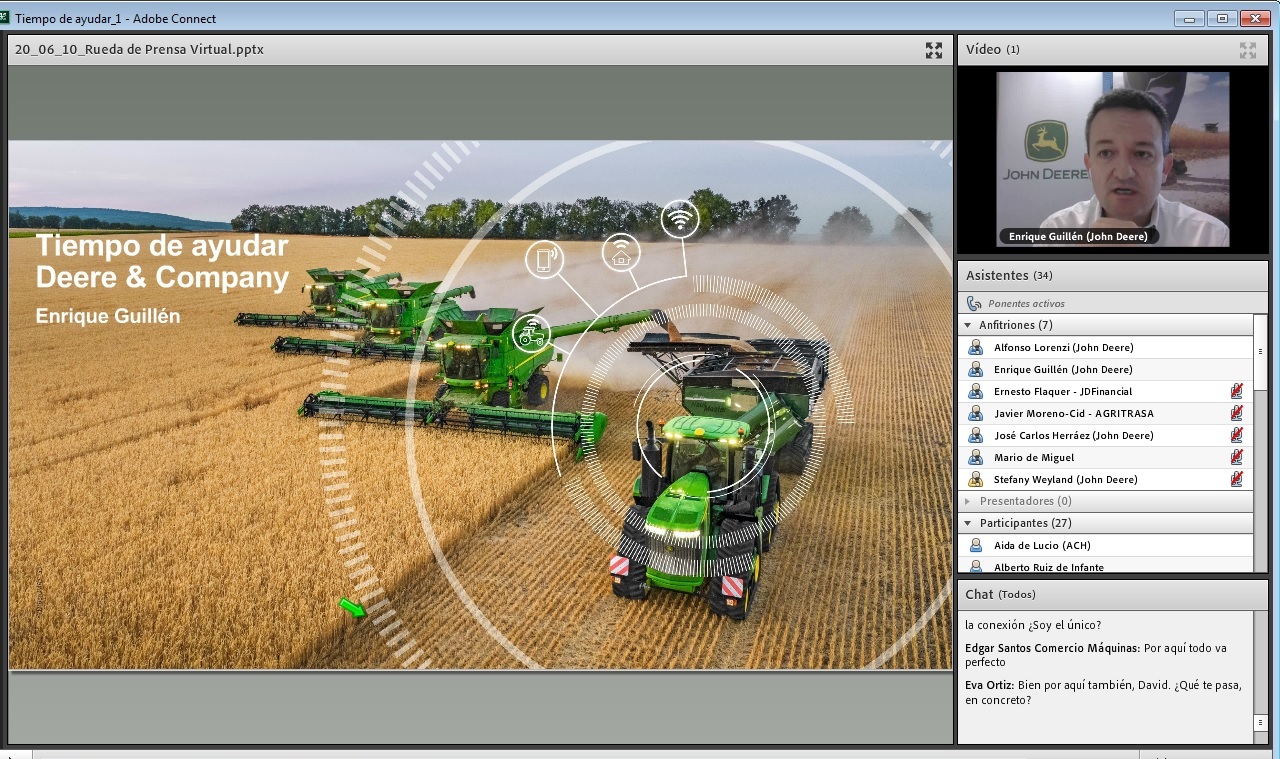Screen dimensions: 1280x759
Task: Click Javier Moreno-Cid's muted microphone icon
Action: 1237,414
